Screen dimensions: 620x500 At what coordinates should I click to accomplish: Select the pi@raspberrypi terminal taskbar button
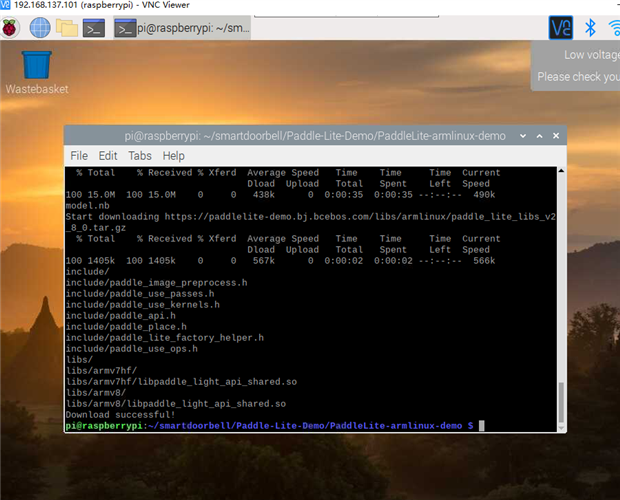(182, 28)
